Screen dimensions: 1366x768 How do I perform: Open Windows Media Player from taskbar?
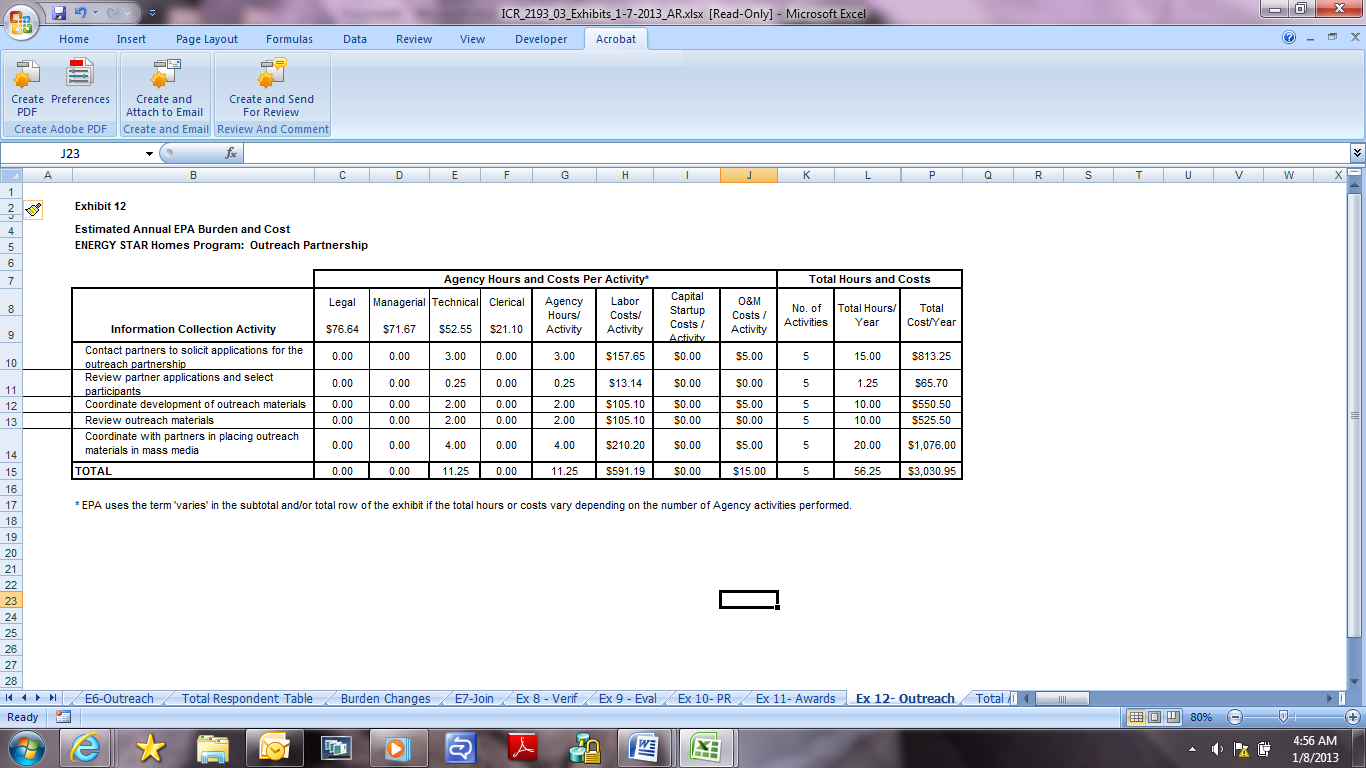pos(398,747)
